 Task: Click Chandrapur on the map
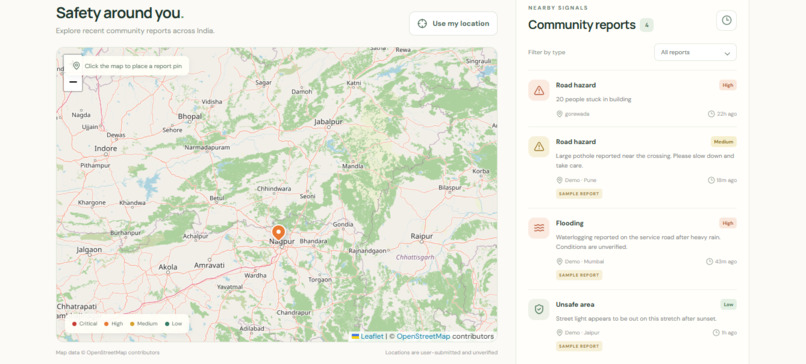click(294, 313)
